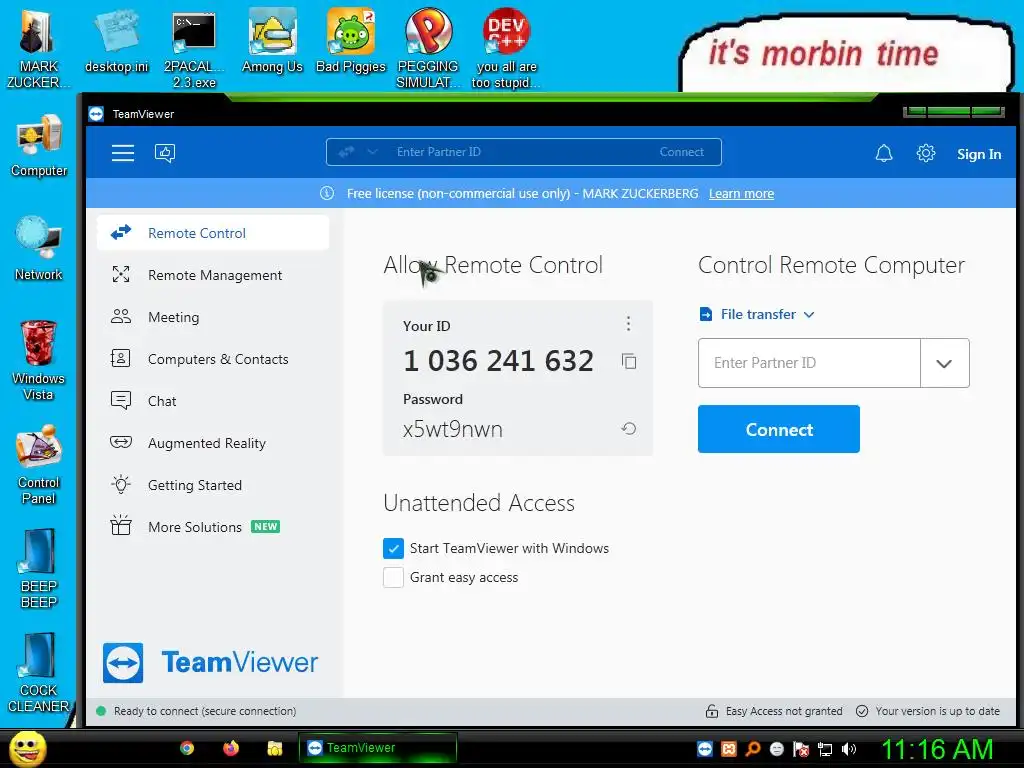Follow the Learn more link
Screen dimensions: 1024x768
(741, 193)
